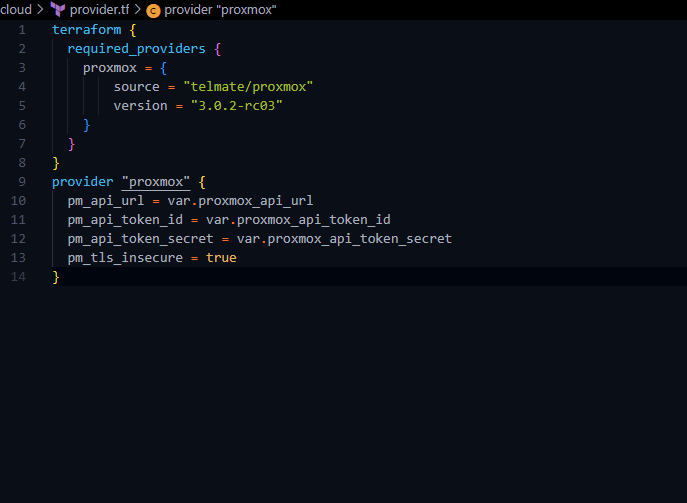687x503 pixels.
Task: Click line number 14 in the gutter
Action: click(19, 277)
